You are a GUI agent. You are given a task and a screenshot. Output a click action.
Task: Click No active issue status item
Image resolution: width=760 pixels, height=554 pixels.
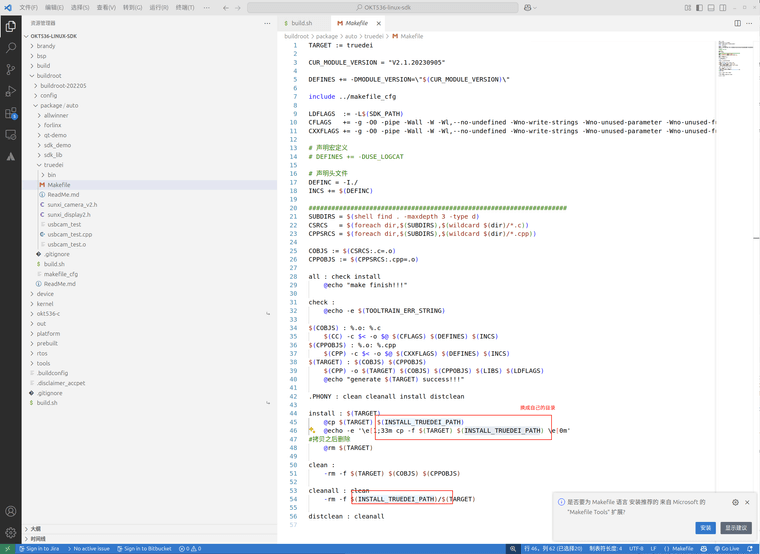[x=88, y=549]
